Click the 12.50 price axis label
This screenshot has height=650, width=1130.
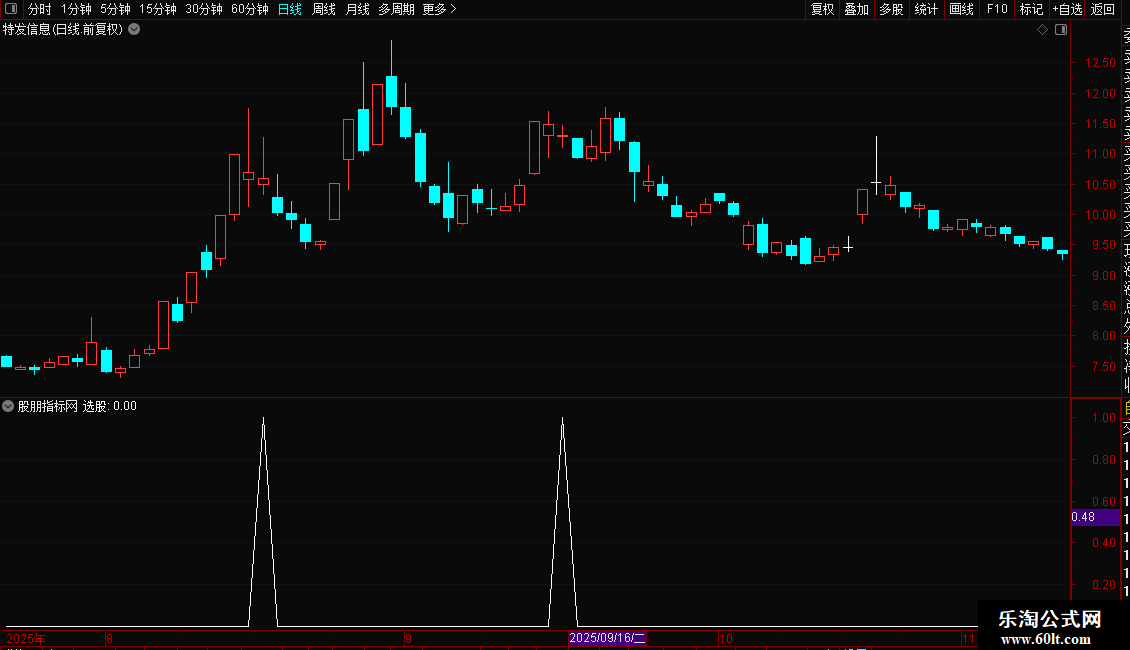(x=1100, y=63)
